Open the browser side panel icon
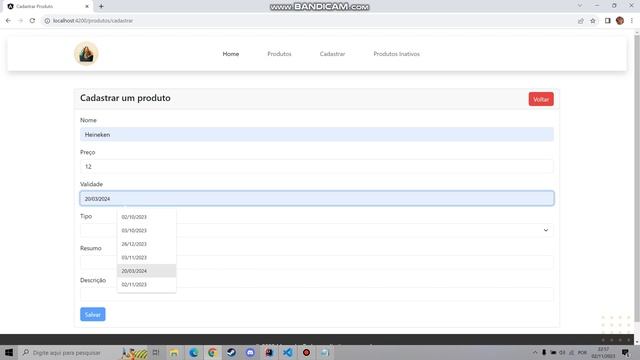This screenshot has height=360, width=640. point(607,20)
